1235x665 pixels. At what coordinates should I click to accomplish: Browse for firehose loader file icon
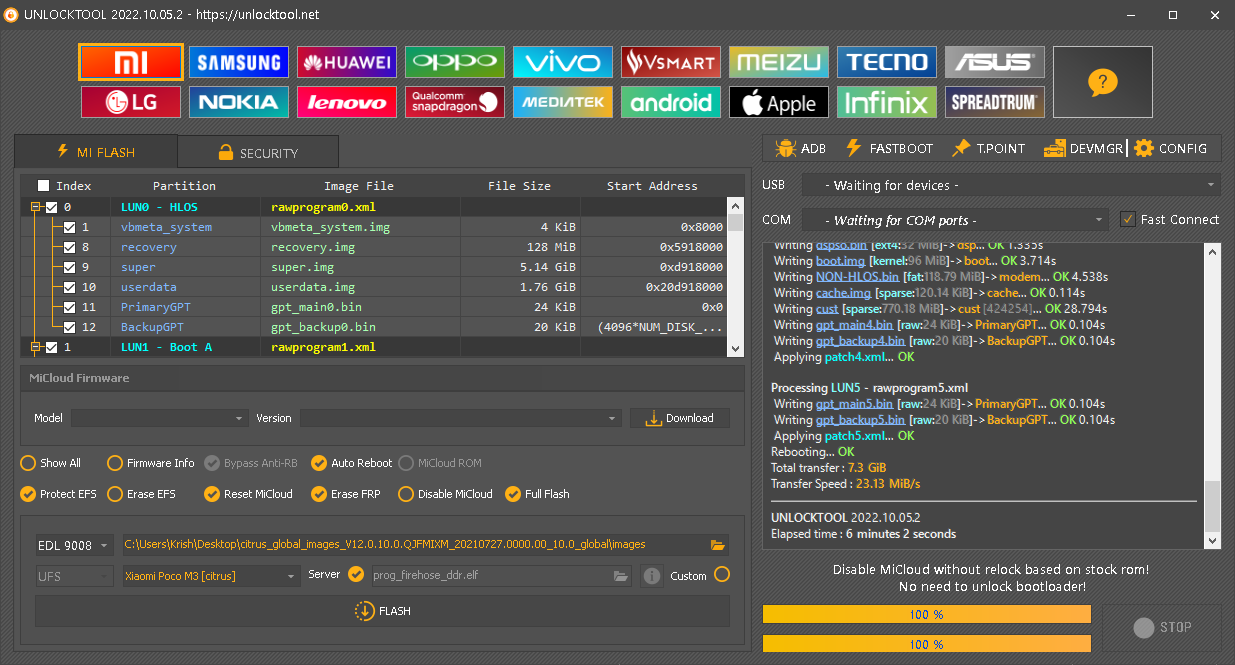tap(620, 576)
